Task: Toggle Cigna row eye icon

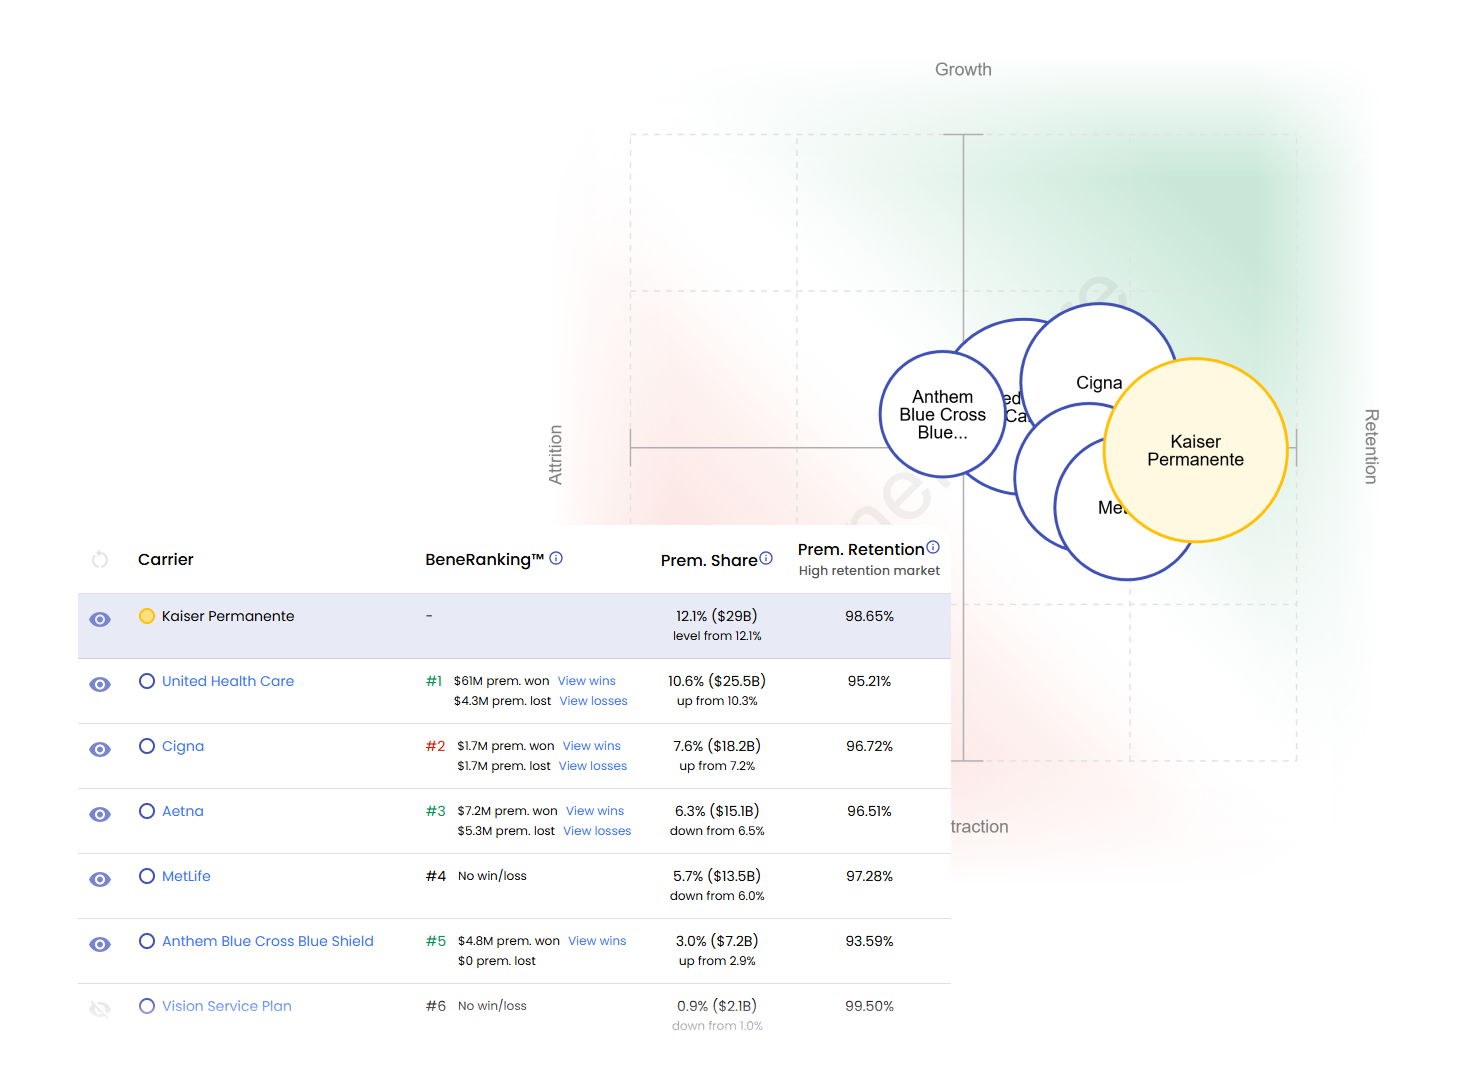Action: [x=100, y=750]
